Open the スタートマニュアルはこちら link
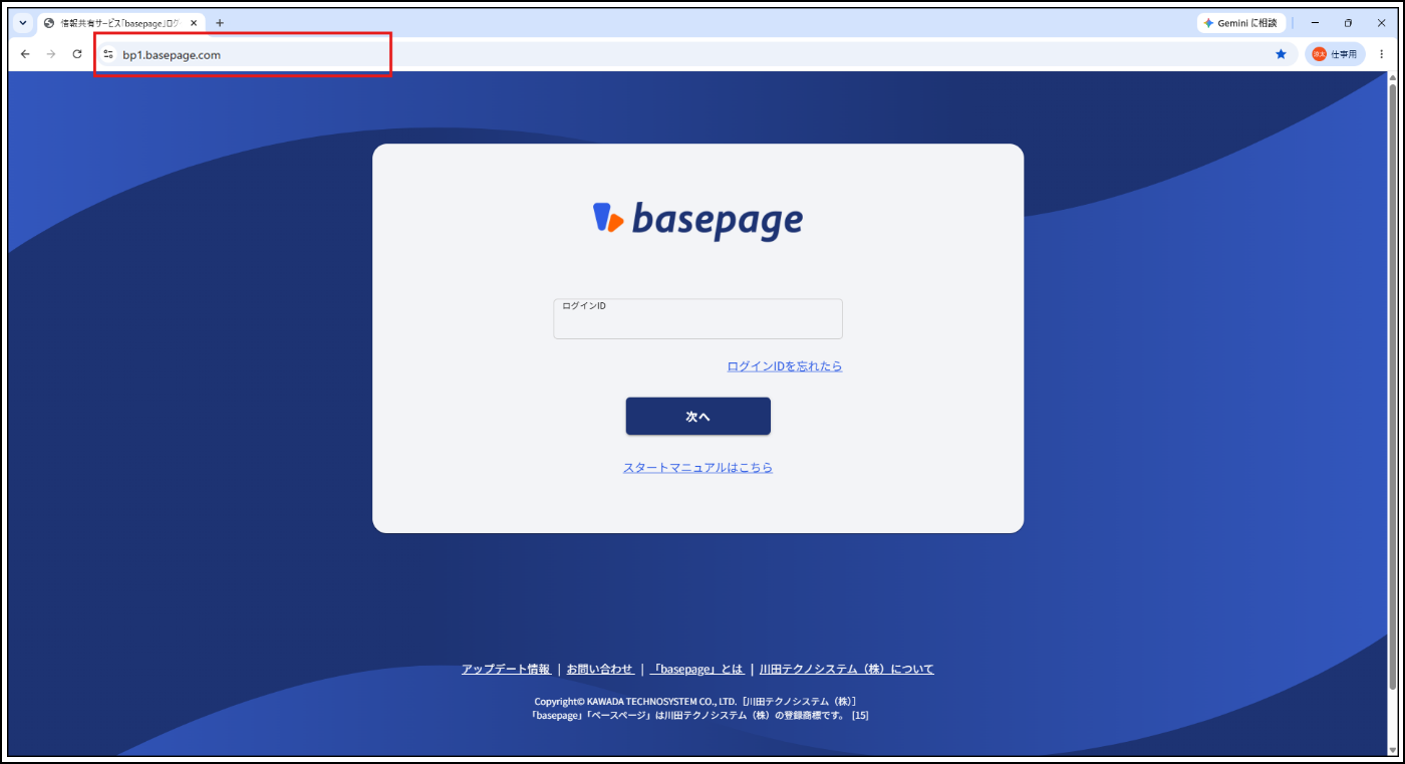This screenshot has width=1405, height=764. [x=698, y=468]
